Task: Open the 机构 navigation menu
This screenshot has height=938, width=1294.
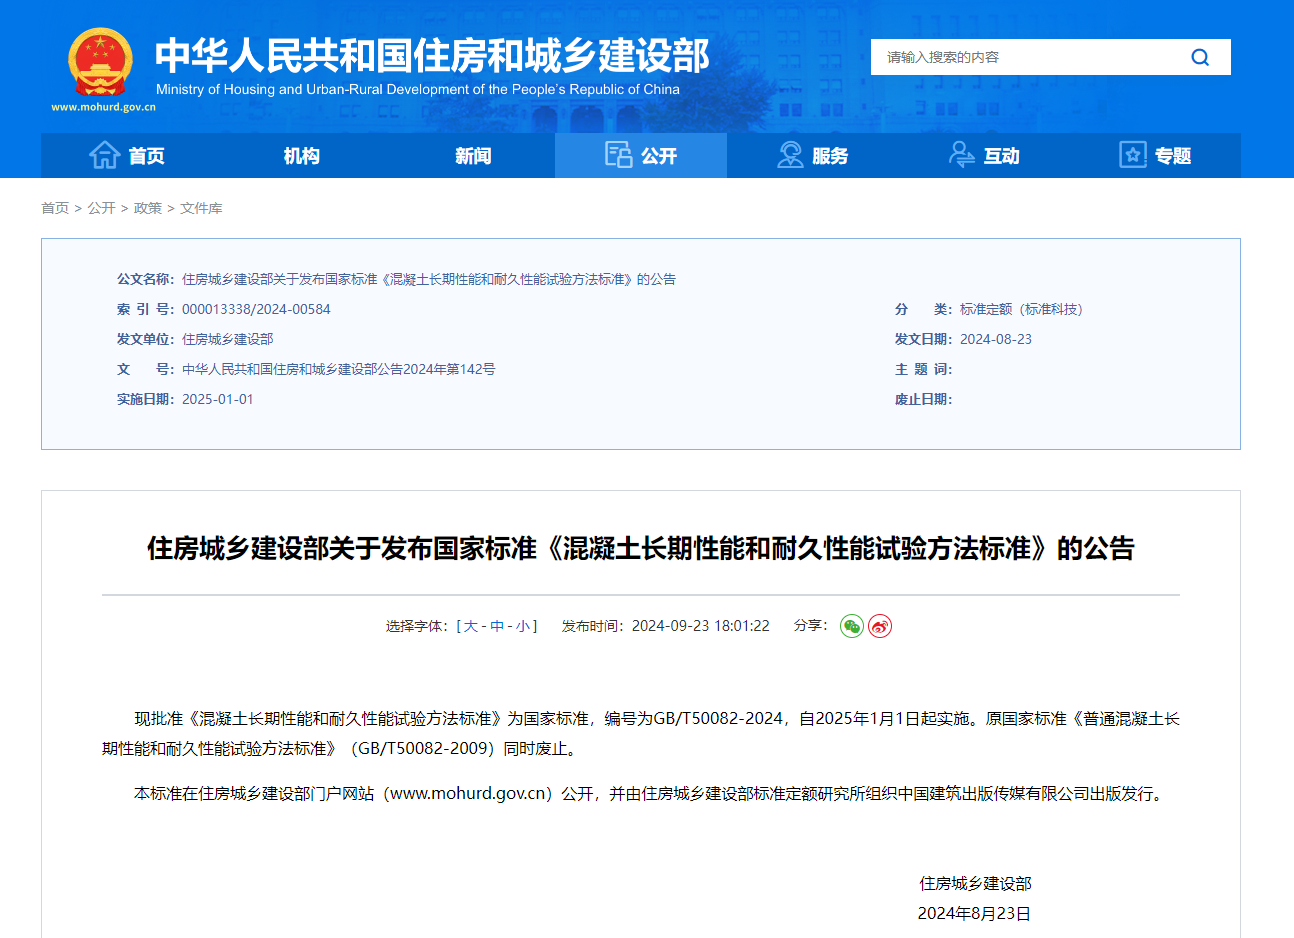Action: tap(301, 156)
